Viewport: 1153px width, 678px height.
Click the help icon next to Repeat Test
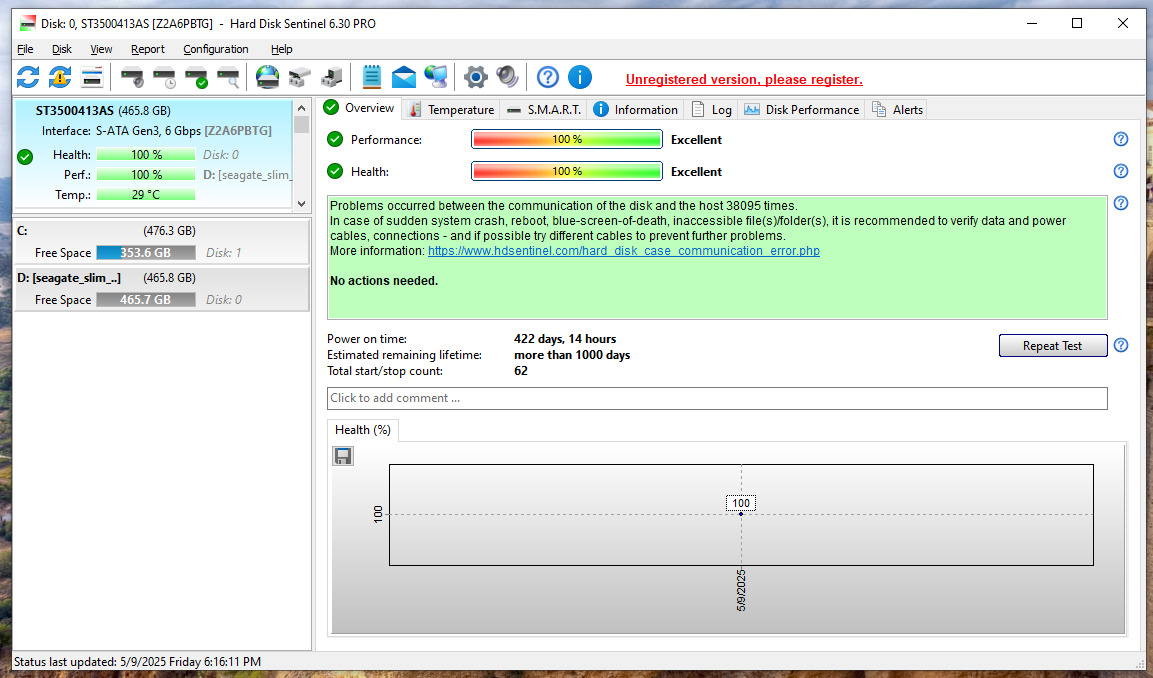pos(1121,345)
